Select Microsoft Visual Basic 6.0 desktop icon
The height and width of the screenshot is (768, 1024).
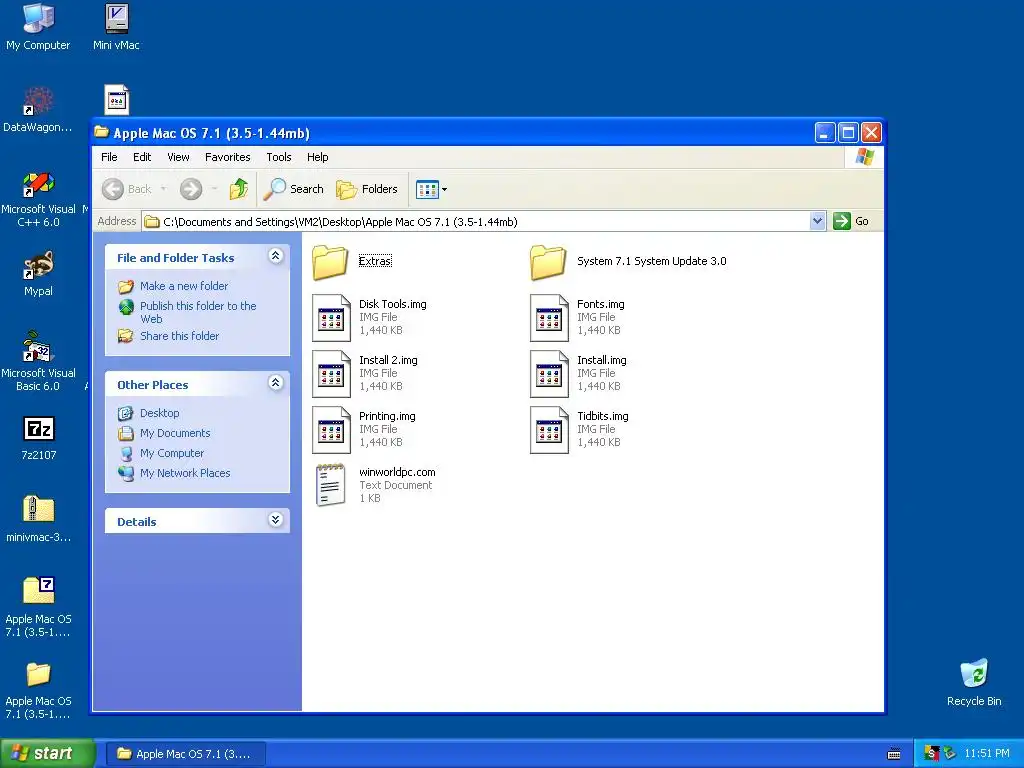(x=38, y=362)
